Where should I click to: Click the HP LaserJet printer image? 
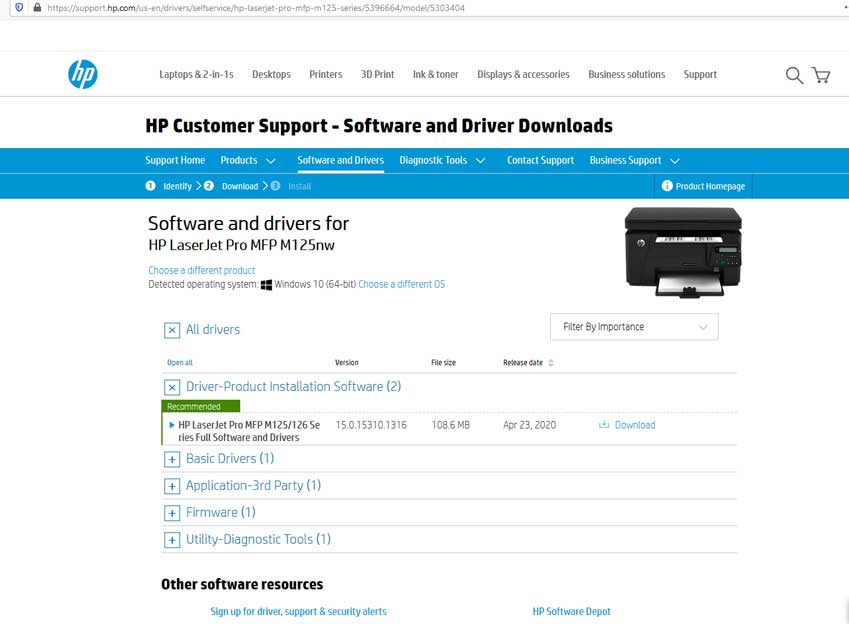(683, 252)
